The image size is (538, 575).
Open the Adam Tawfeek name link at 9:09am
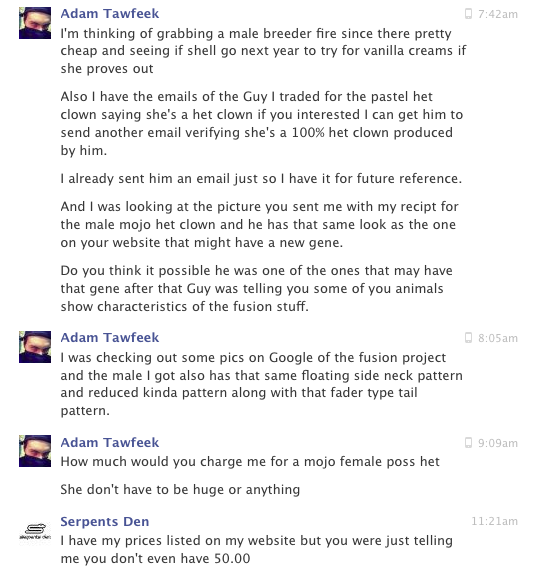[110, 442]
